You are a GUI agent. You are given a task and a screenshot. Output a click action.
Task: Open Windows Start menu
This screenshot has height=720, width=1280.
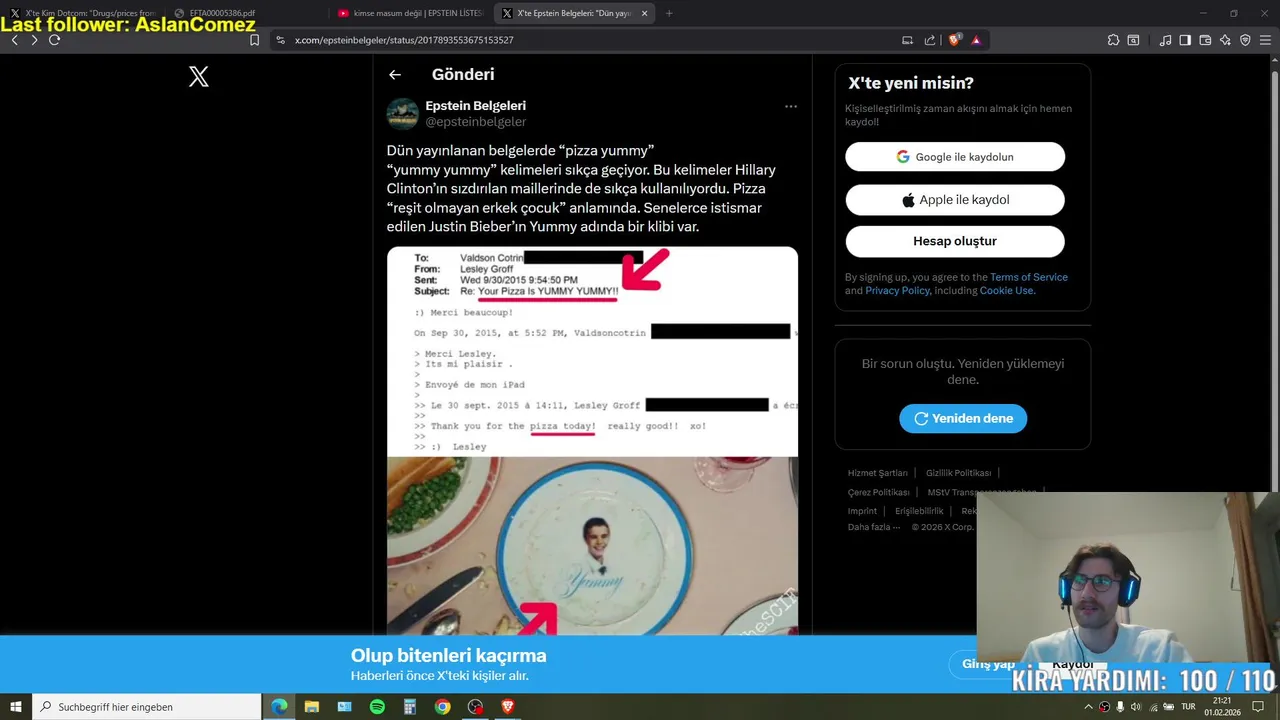[x=16, y=706]
